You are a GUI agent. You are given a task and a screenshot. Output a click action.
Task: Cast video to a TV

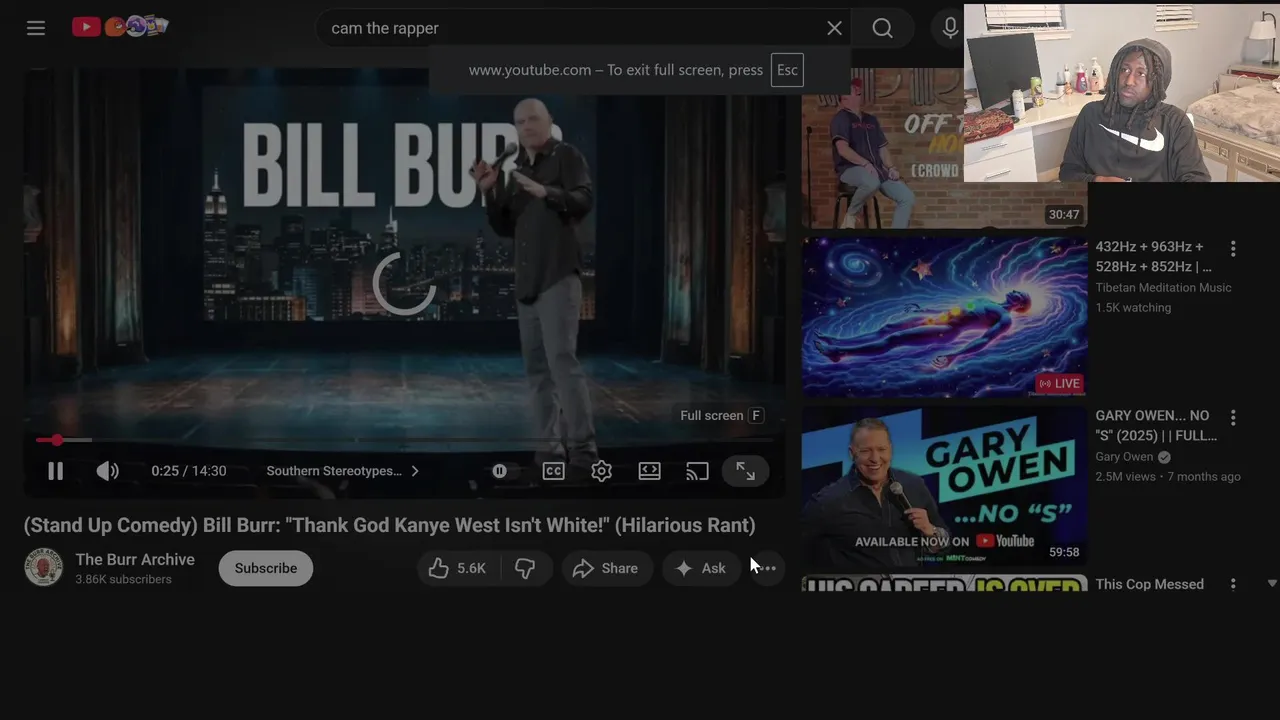(x=697, y=471)
